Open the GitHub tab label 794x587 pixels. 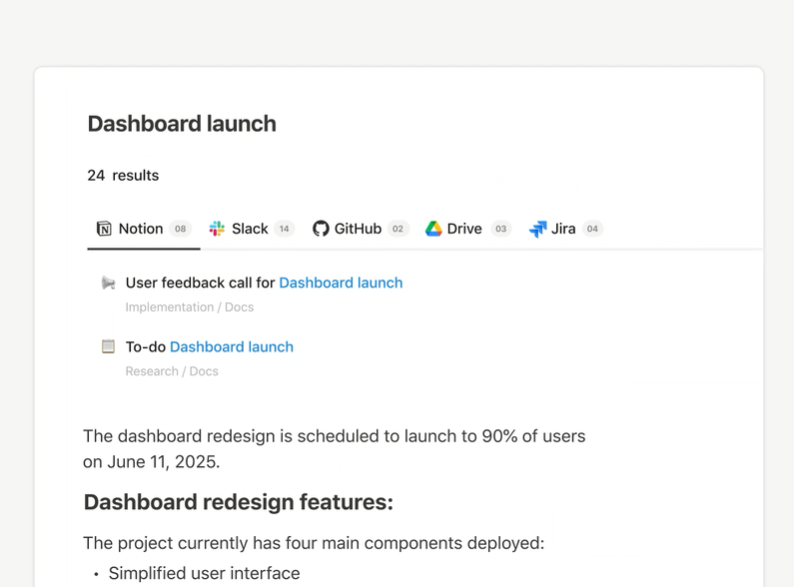(358, 229)
